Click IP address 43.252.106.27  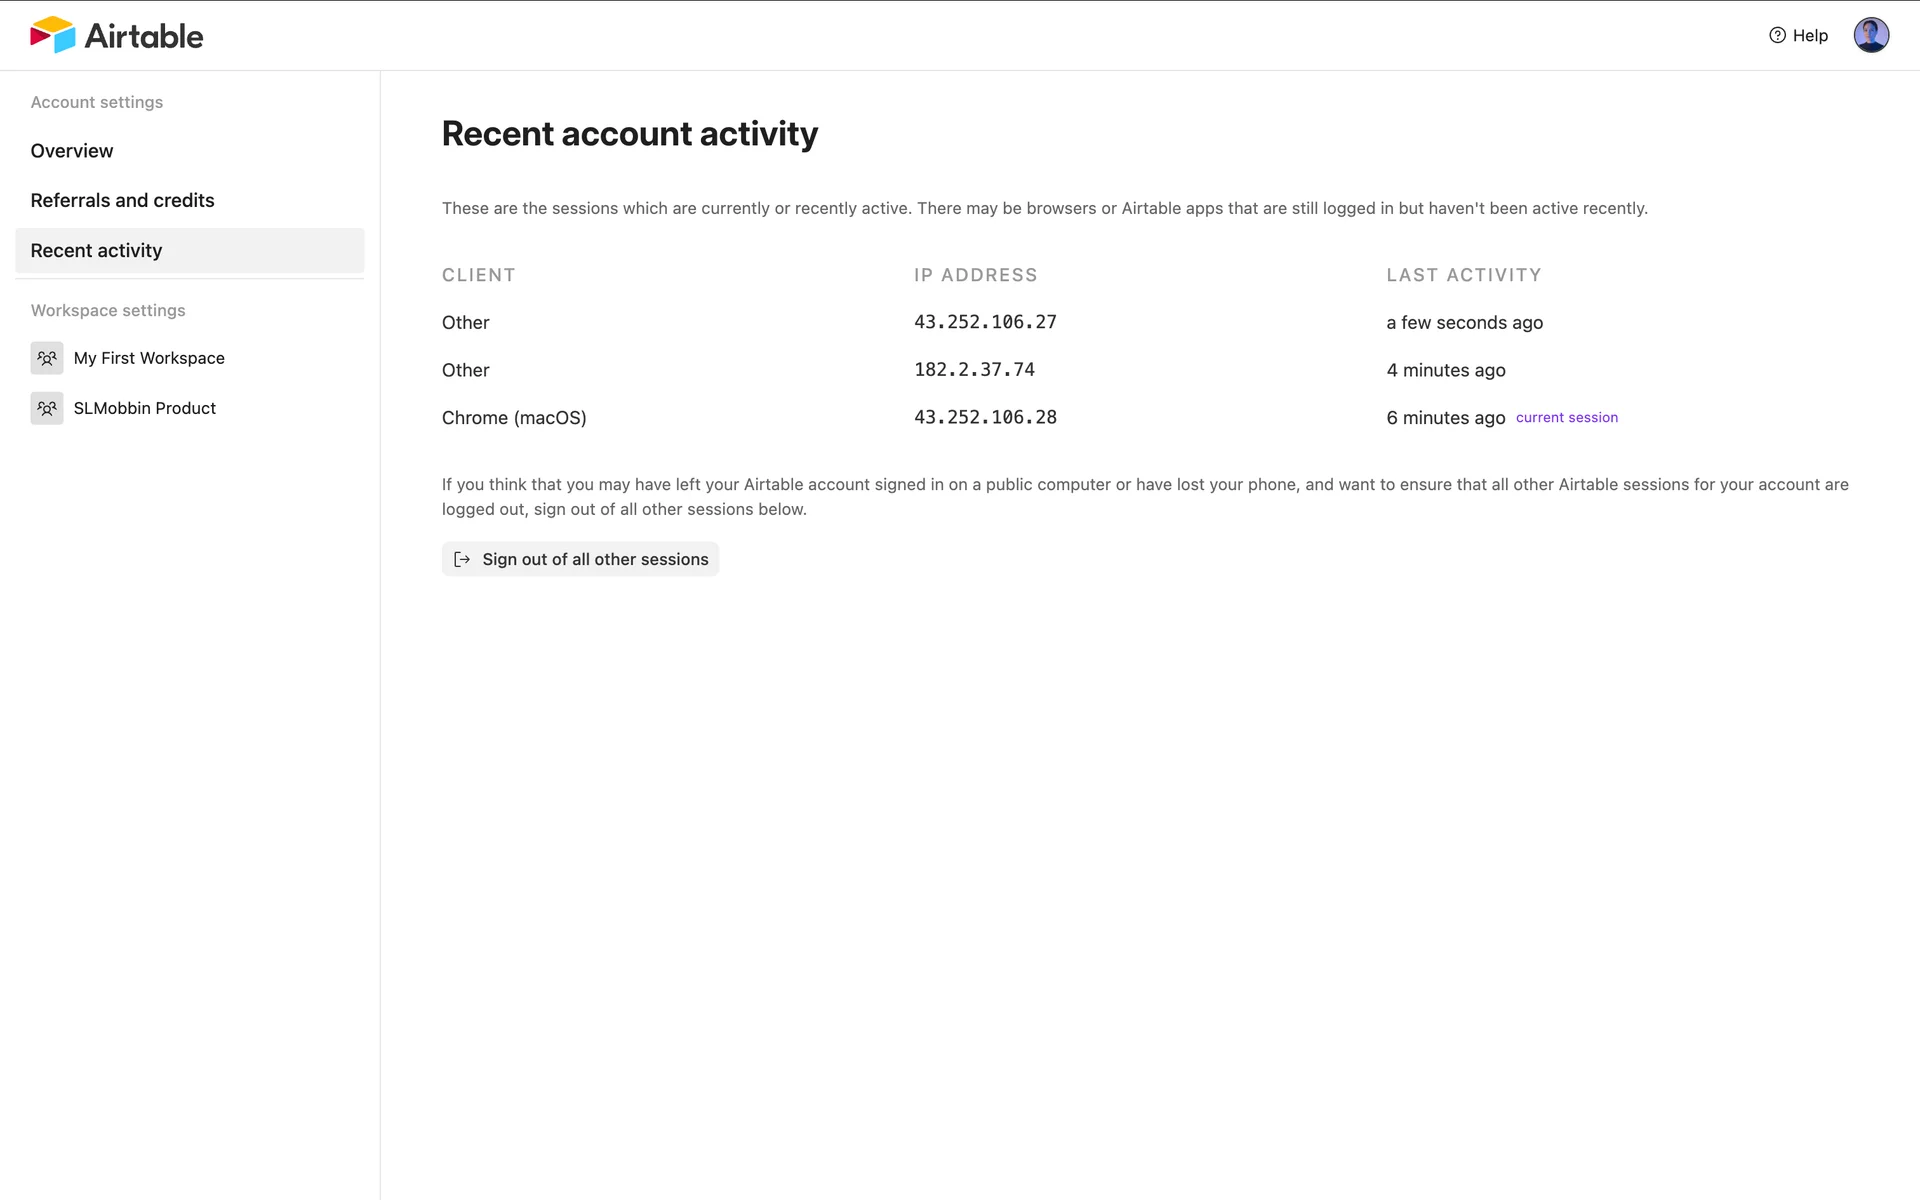click(985, 322)
